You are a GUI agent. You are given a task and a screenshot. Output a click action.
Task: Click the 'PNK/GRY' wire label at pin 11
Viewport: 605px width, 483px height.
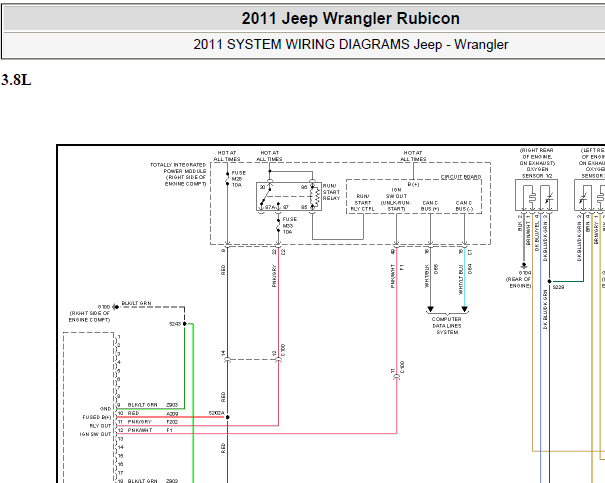(x=139, y=422)
